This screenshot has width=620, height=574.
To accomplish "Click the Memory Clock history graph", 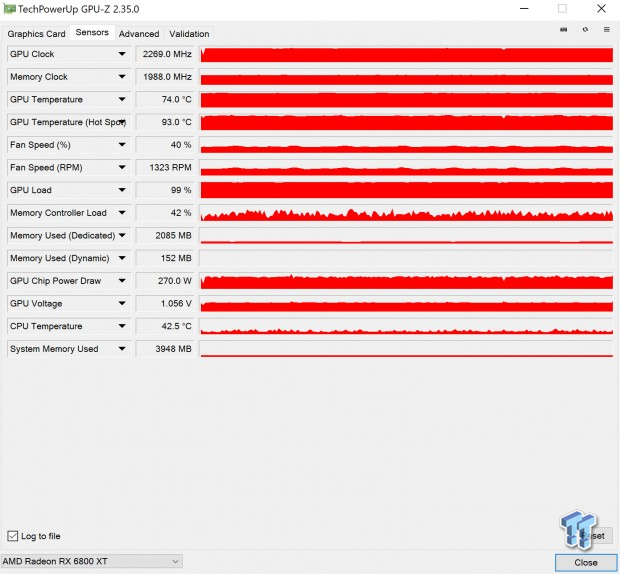I will pos(407,77).
